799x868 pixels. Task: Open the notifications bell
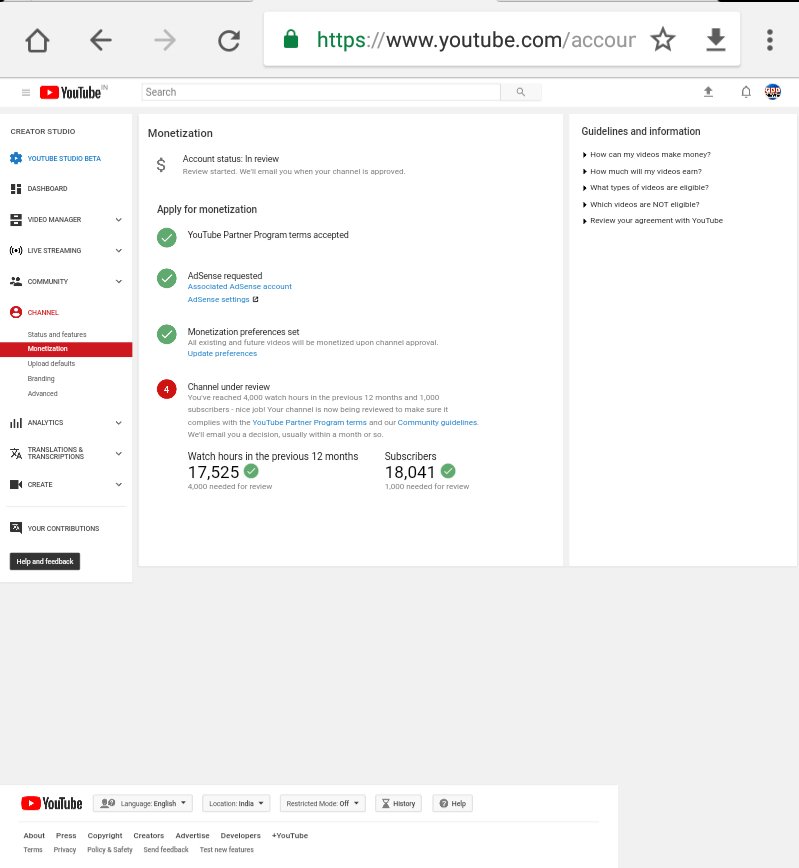(x=746, y=92)
